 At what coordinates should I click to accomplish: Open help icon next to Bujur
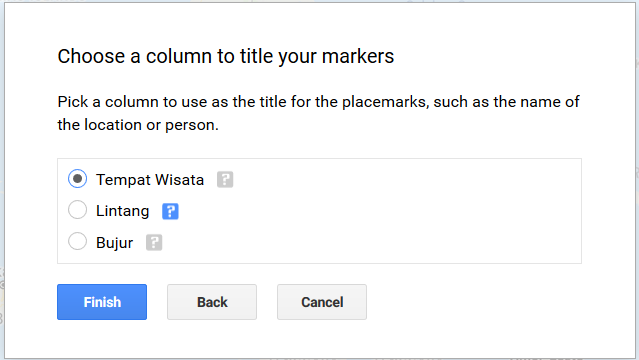point(154,243)
